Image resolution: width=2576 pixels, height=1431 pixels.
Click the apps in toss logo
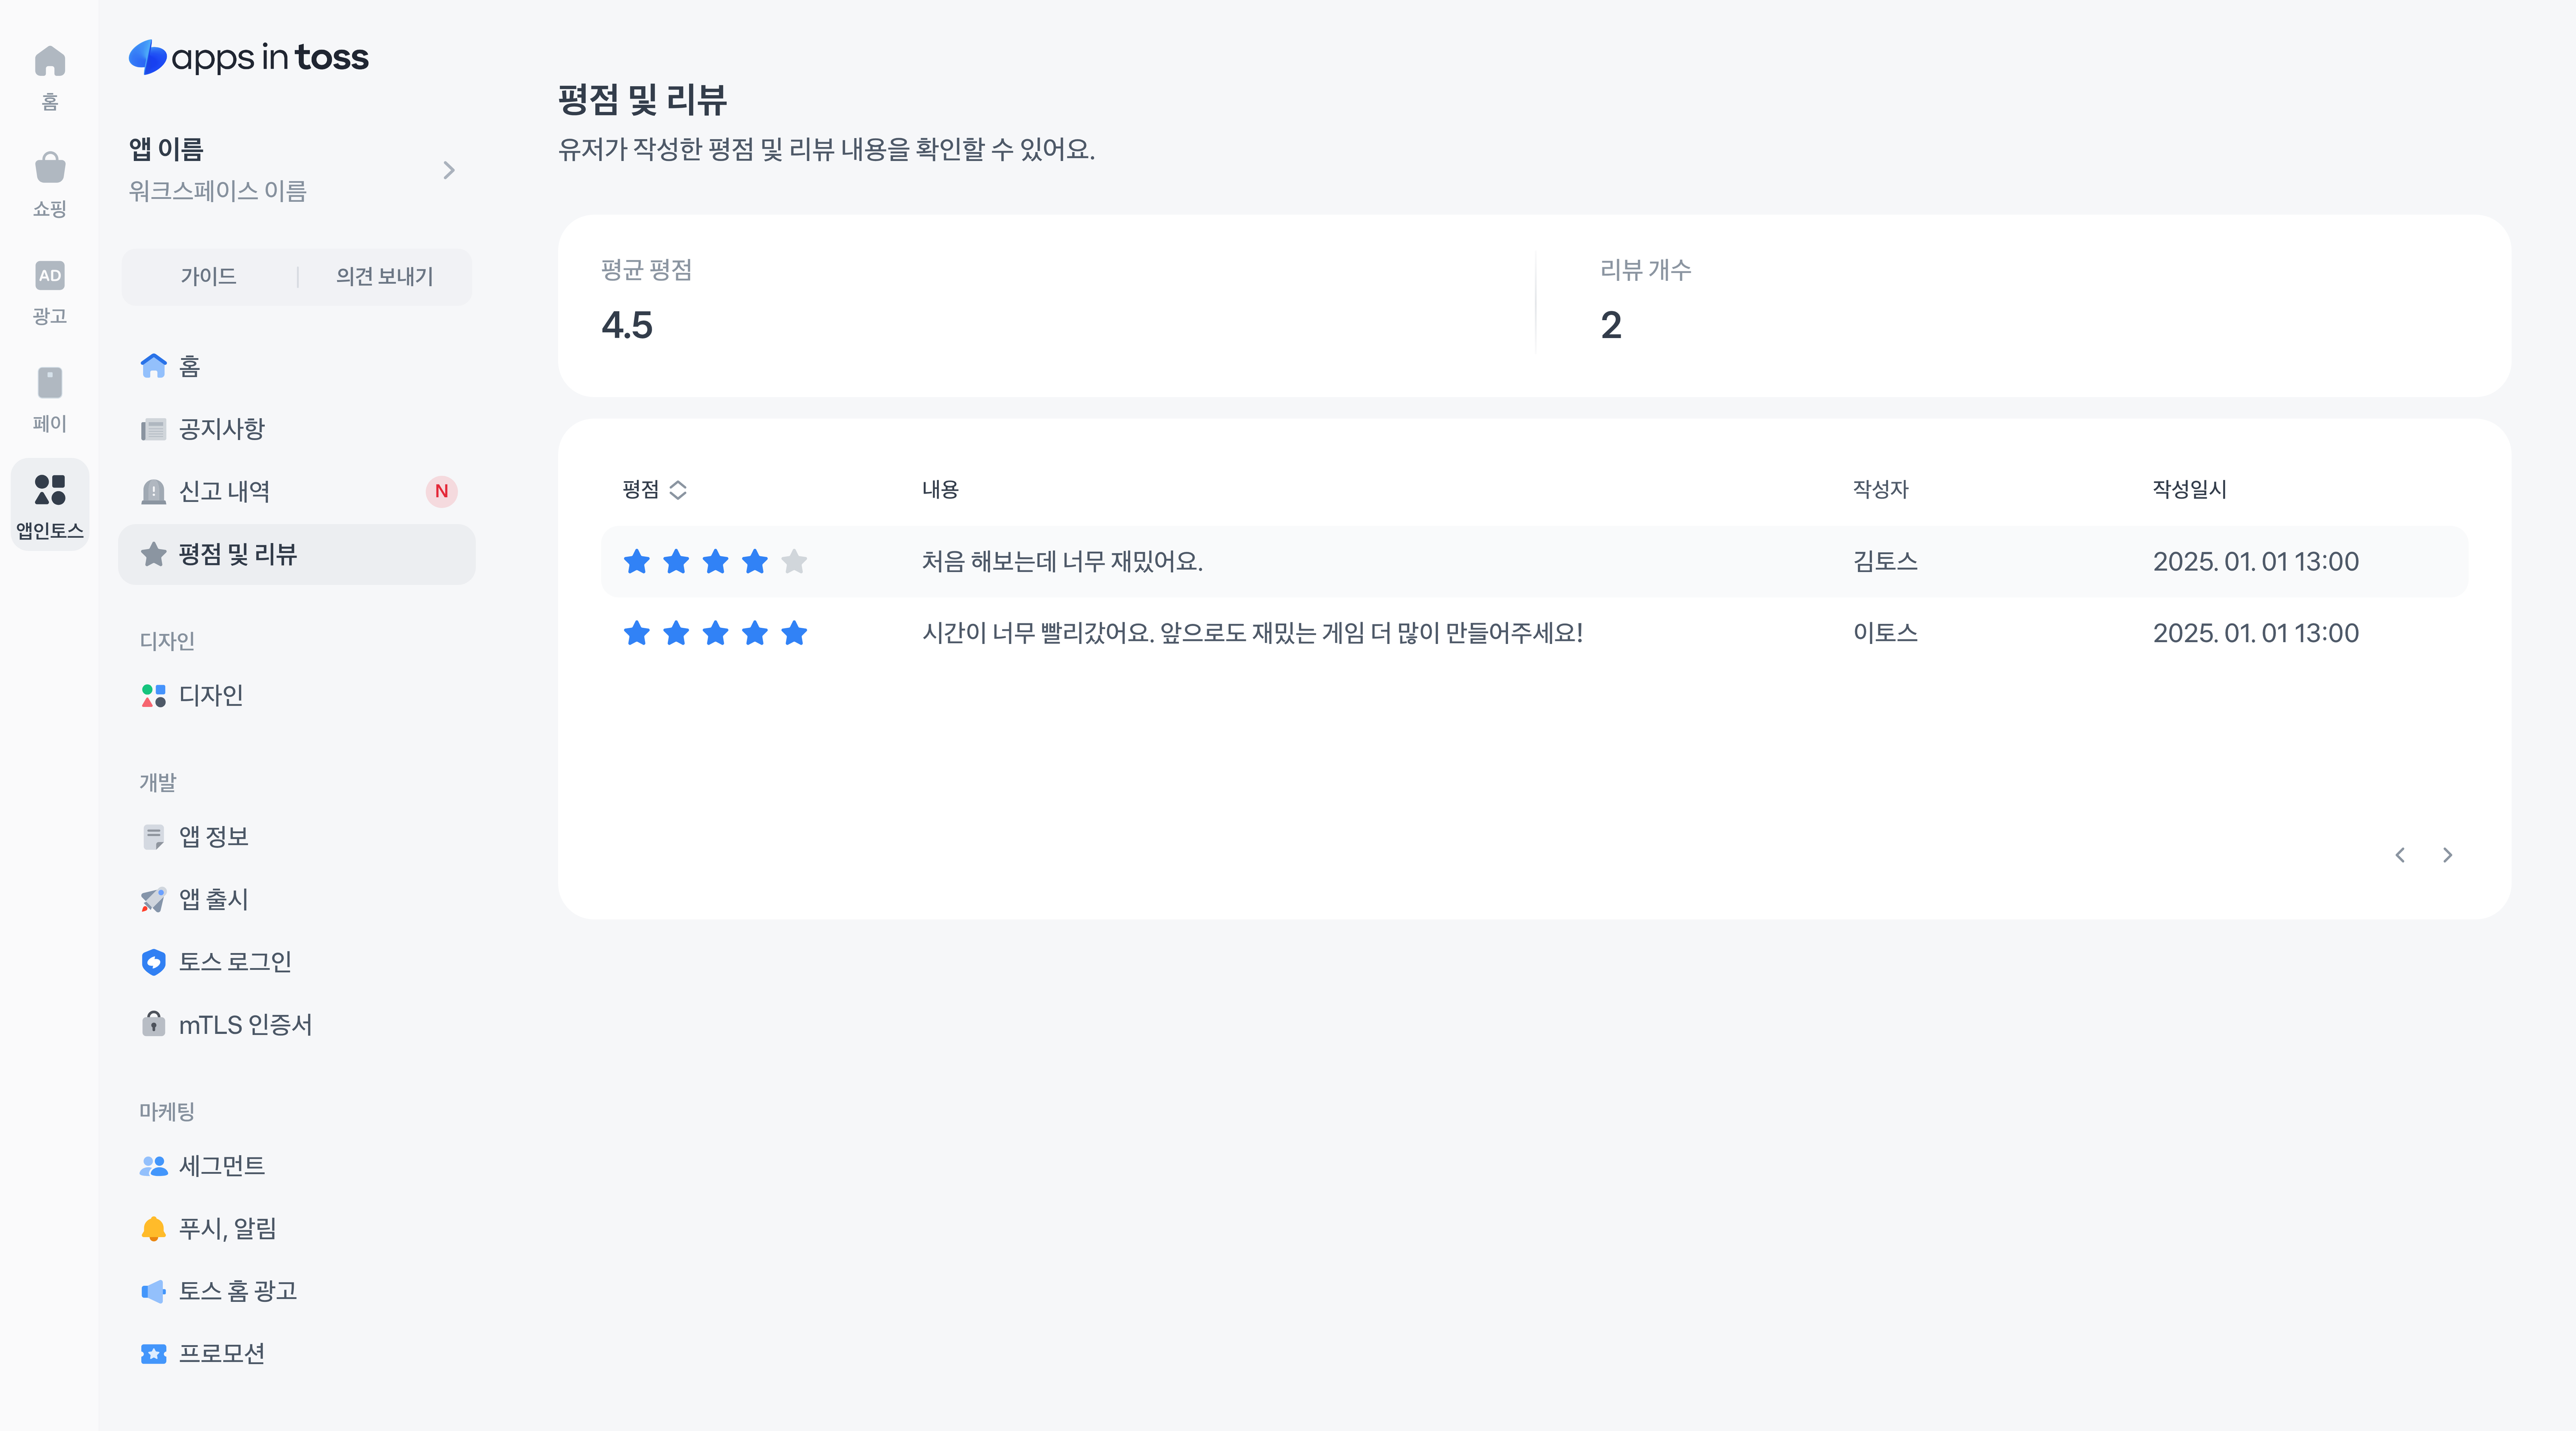(249, 58)
